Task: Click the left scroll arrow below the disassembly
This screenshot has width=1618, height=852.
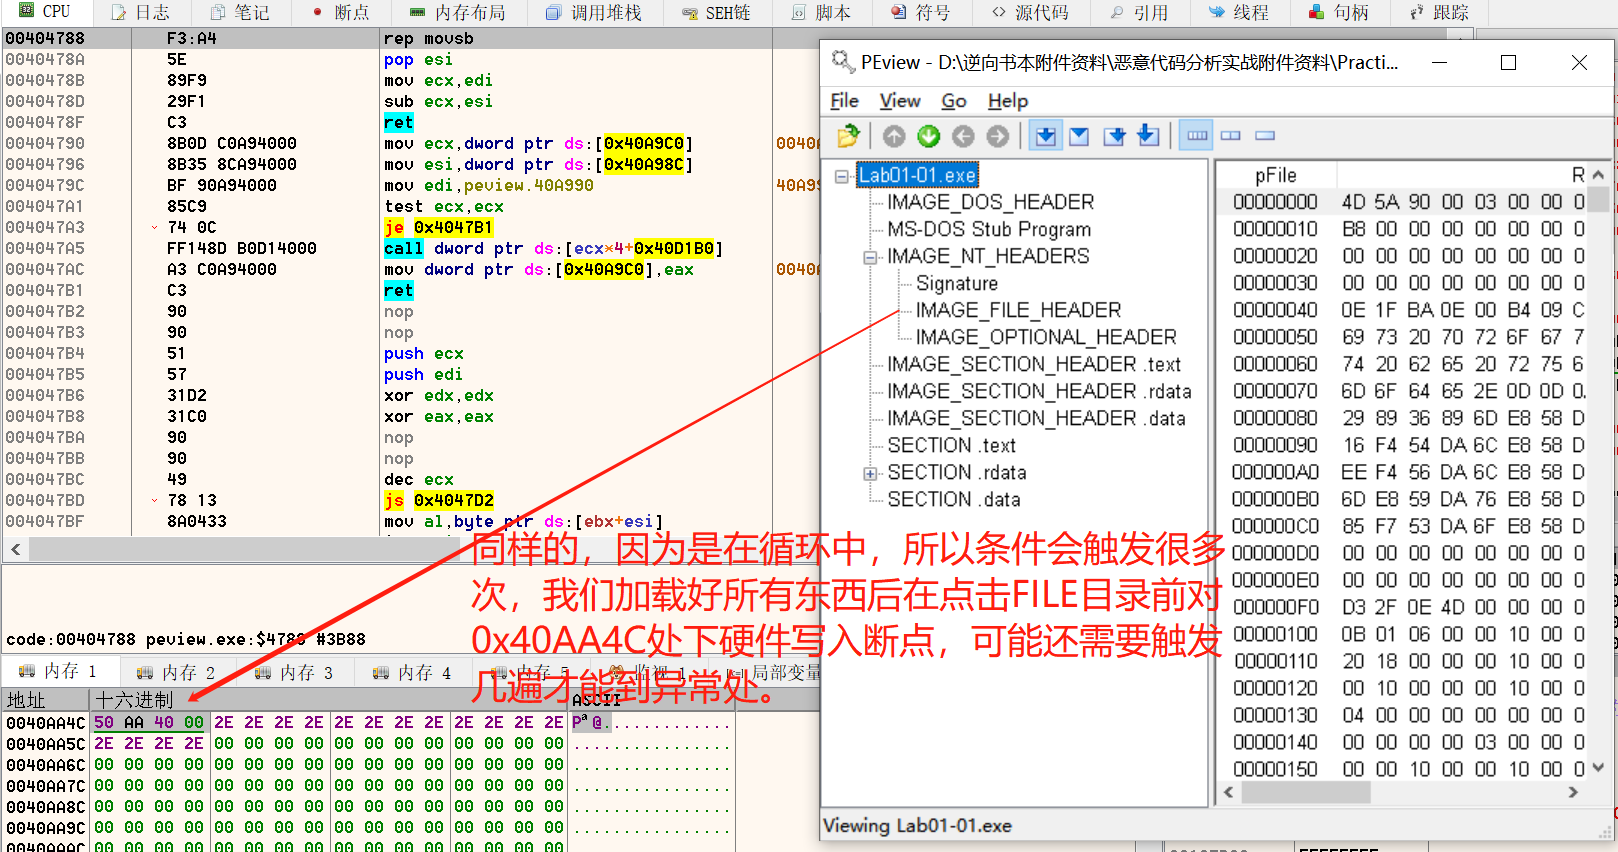Action: [x=15, y=549]
